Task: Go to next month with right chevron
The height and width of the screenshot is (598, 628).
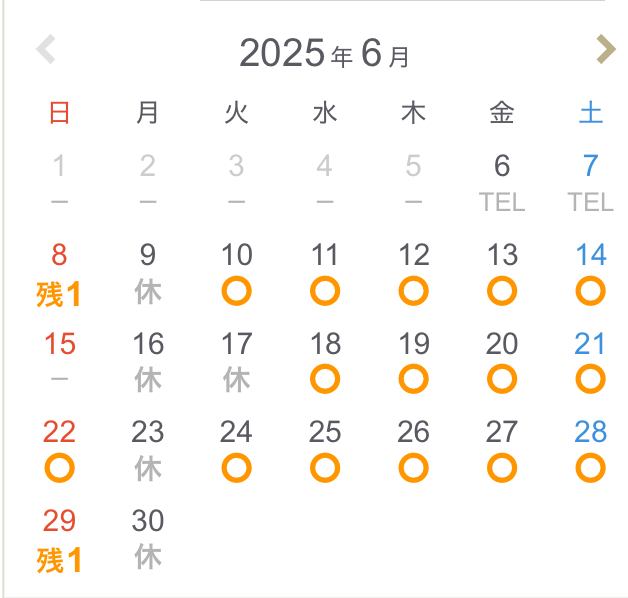Action: tap(606, 49)
